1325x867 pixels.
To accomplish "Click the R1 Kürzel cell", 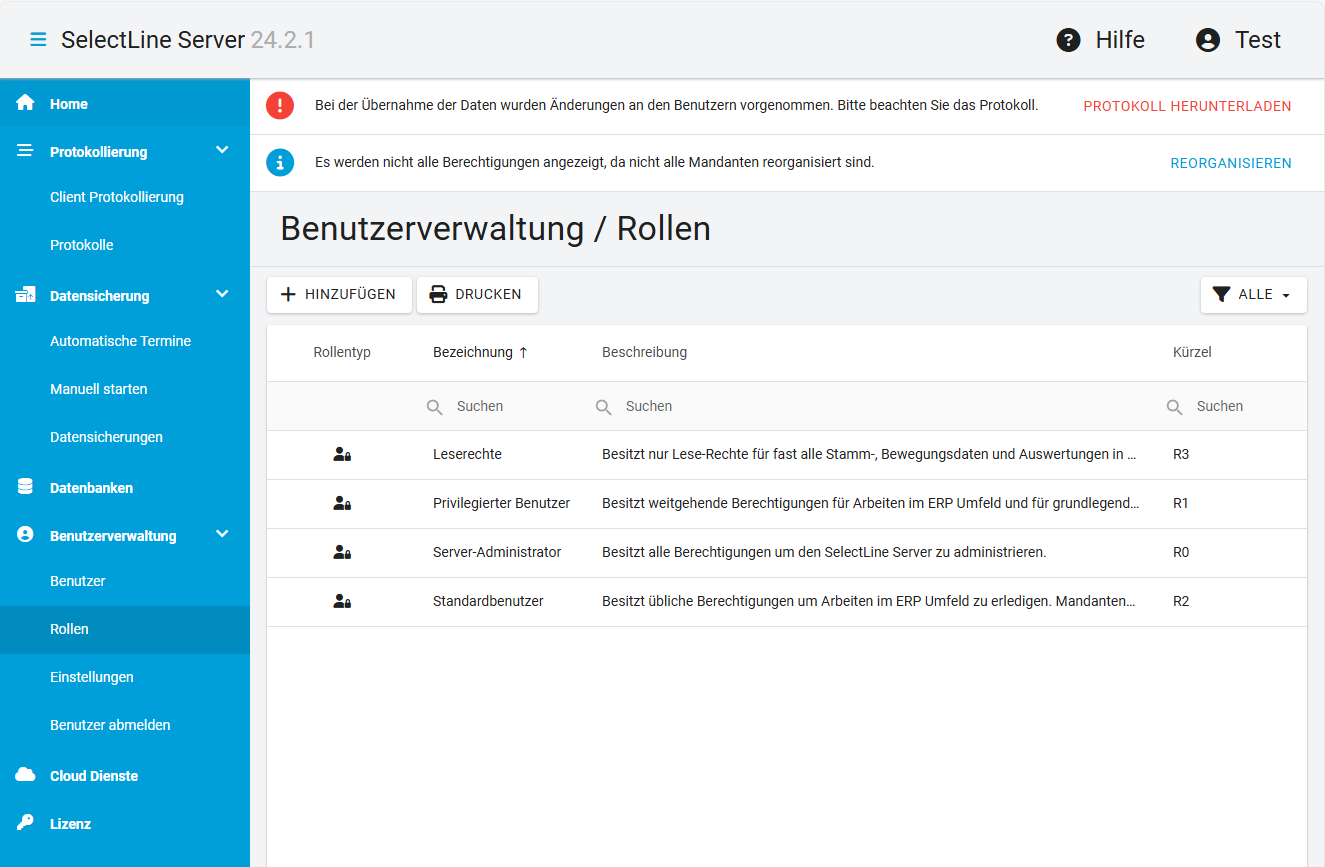I will pos(1181,503).
